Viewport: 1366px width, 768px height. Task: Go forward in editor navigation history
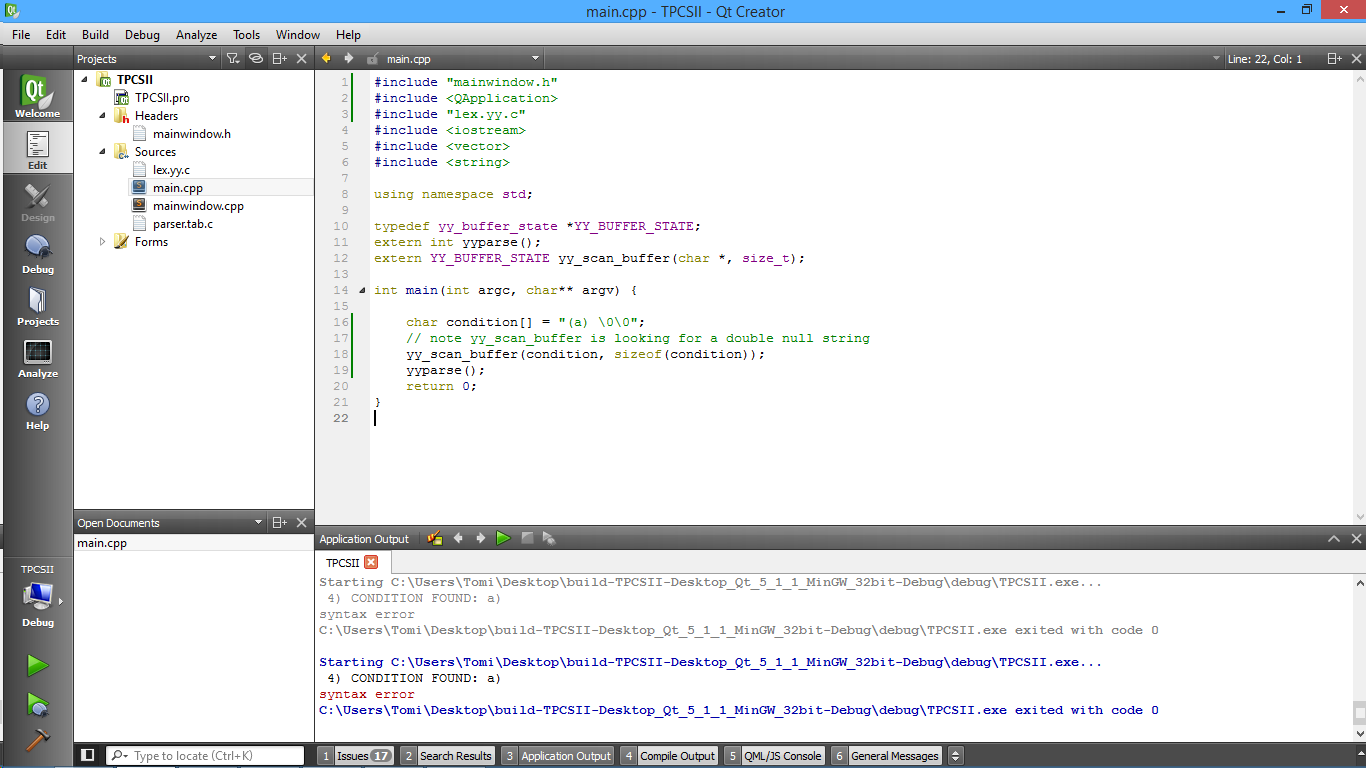click(348, 59)
